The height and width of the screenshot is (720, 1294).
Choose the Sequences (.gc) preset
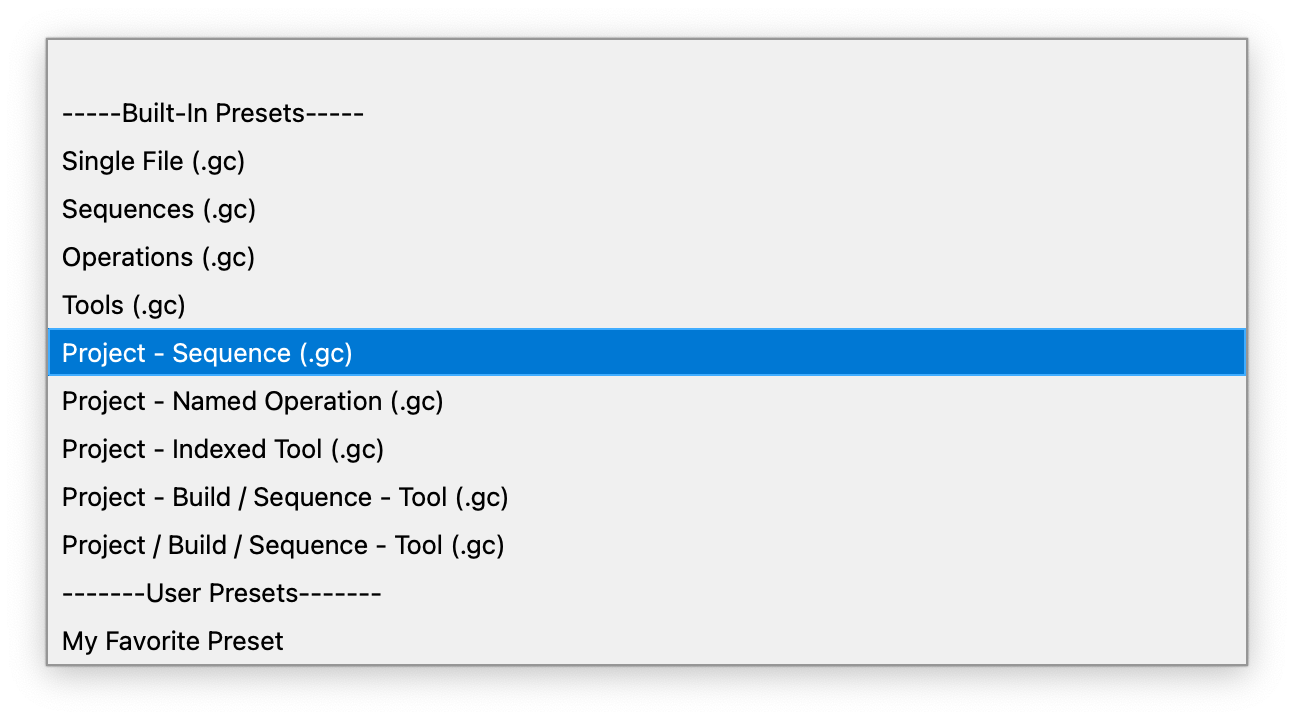(x=159, y=209)
